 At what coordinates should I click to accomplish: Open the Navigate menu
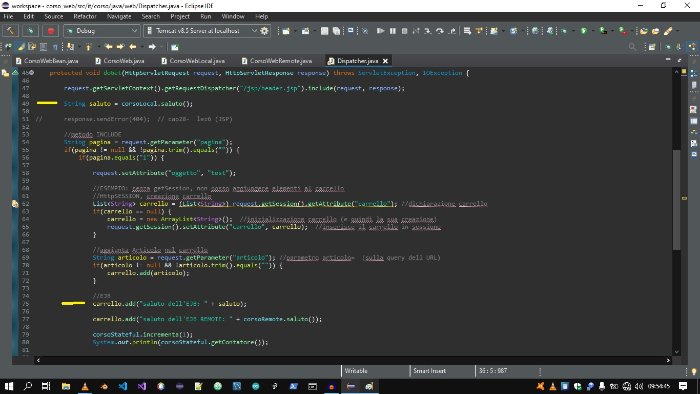point(119,17)
